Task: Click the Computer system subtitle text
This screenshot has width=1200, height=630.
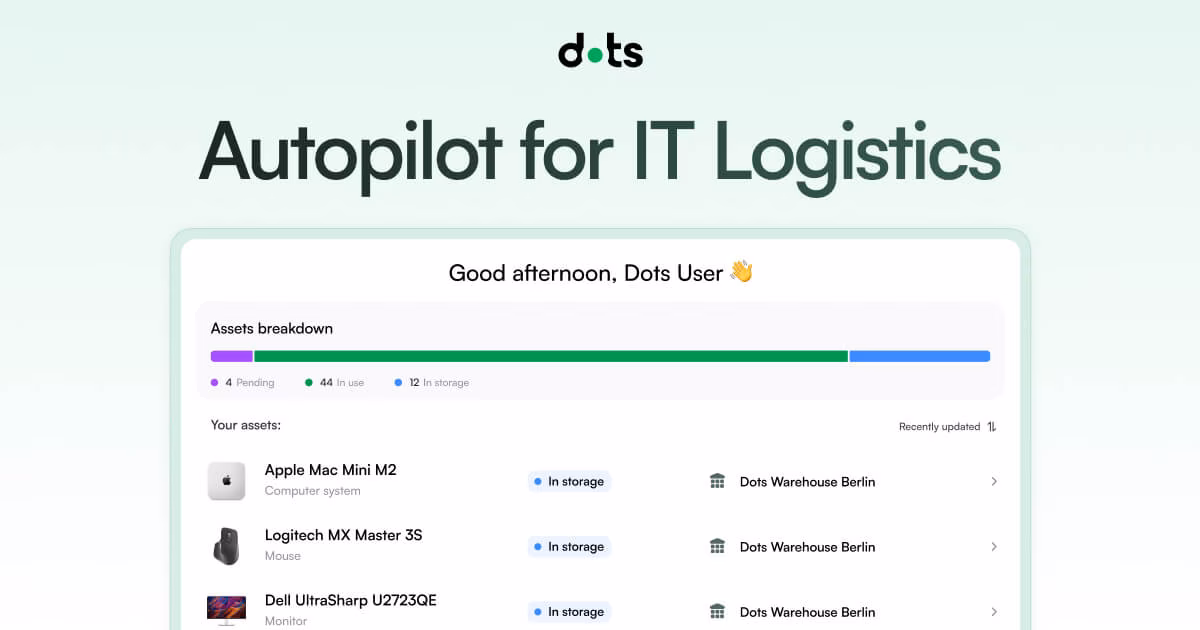Action: (x=313, y=491)
